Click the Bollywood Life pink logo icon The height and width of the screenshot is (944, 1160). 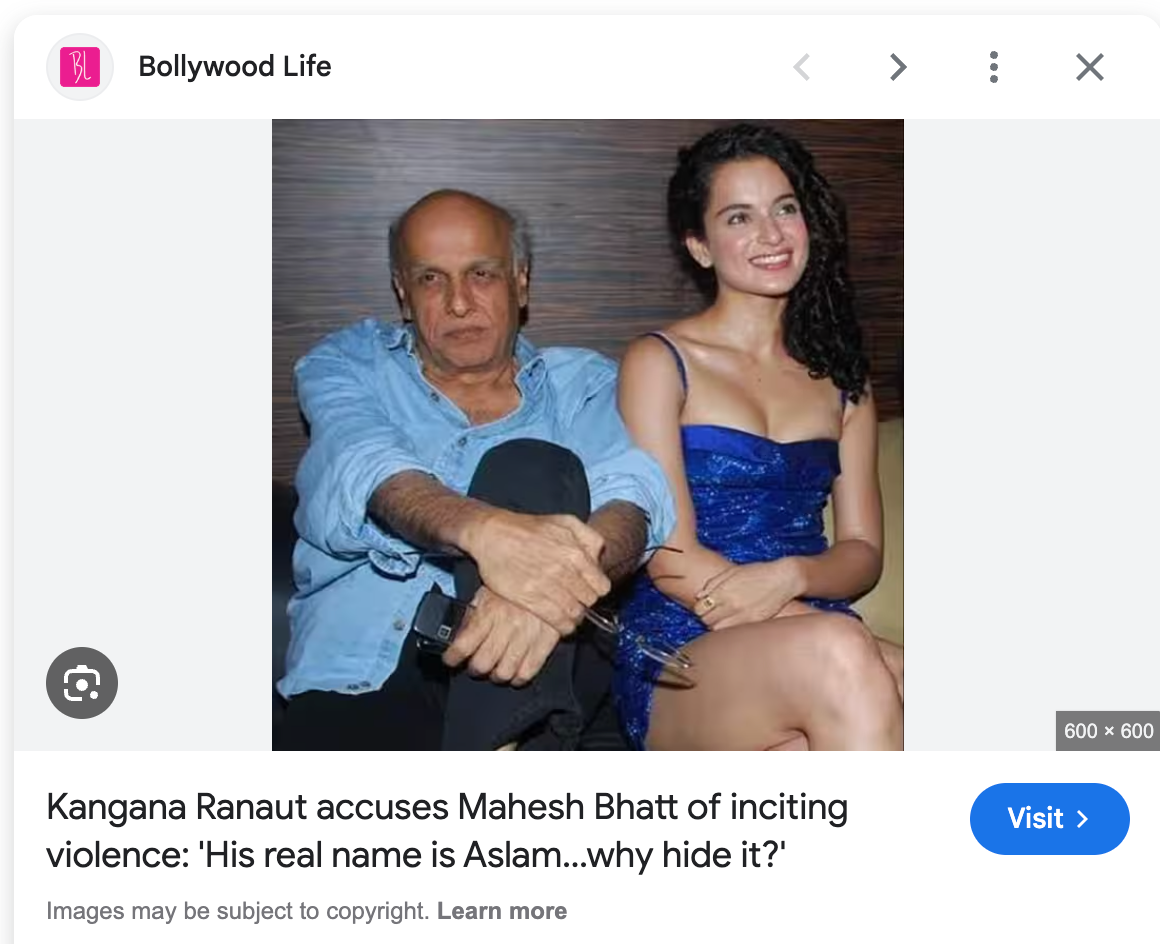tap(79, 67)
